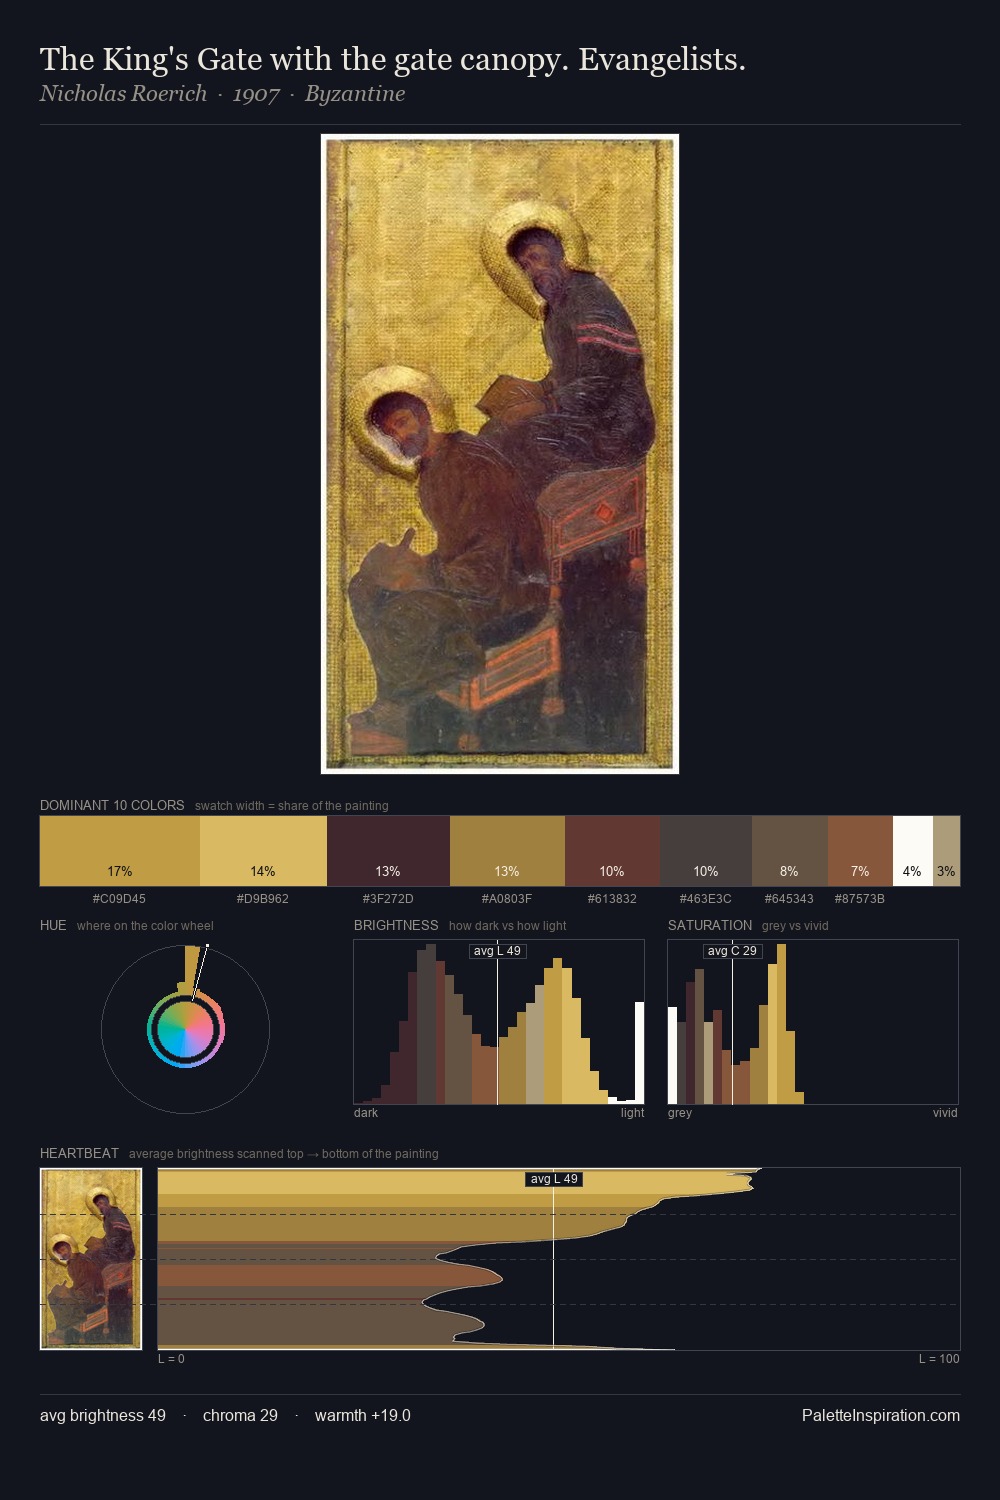Select the beige 3% swatch
1000x1500 pixels.
click(946, 851)
